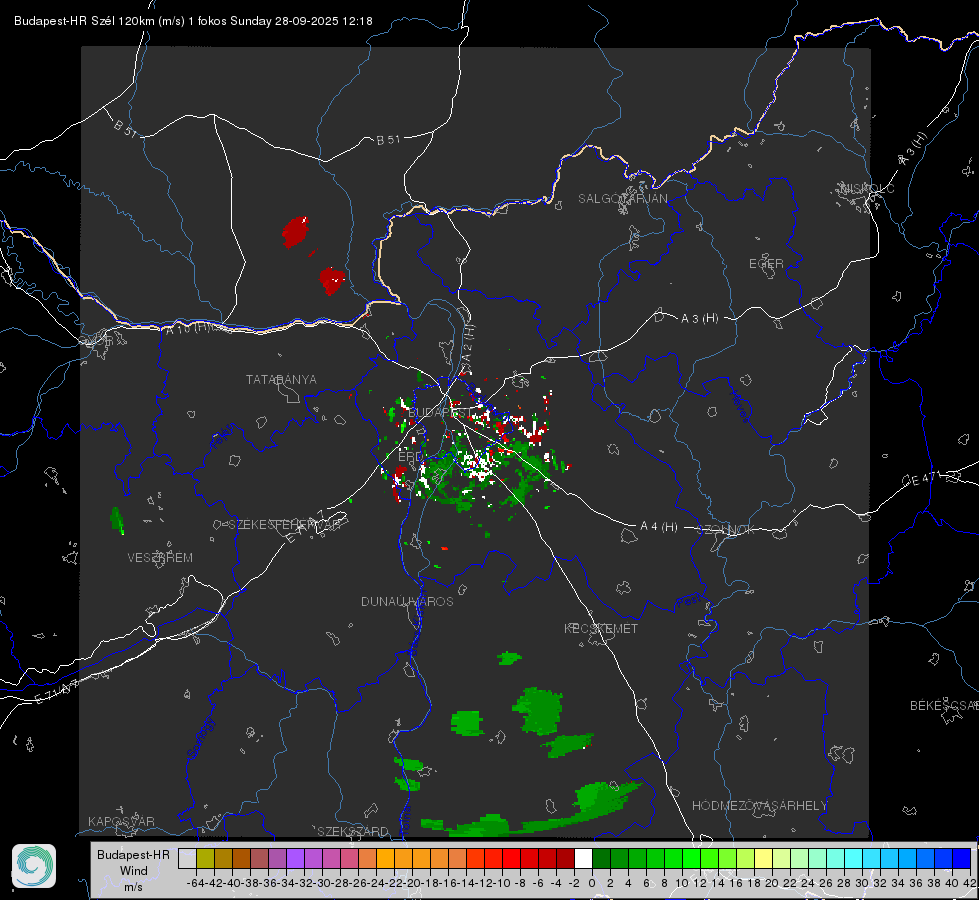The image size is (979, 900).
Task: Select the yellow swatch between 18 and 20
Action: pos(764,859)
